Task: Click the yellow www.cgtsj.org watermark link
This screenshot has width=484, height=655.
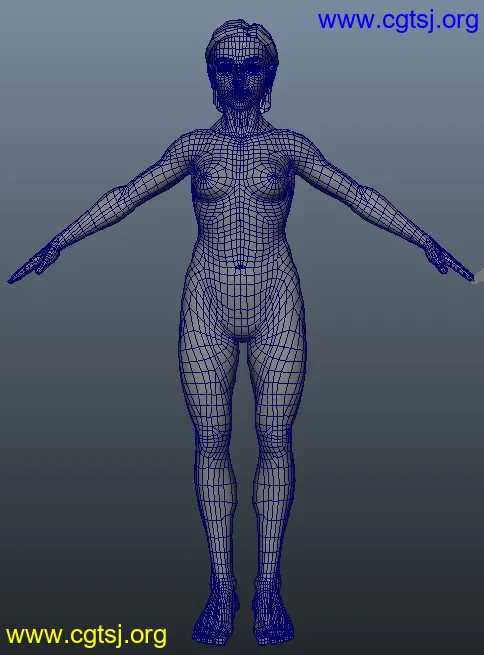Action: point(86,636)
